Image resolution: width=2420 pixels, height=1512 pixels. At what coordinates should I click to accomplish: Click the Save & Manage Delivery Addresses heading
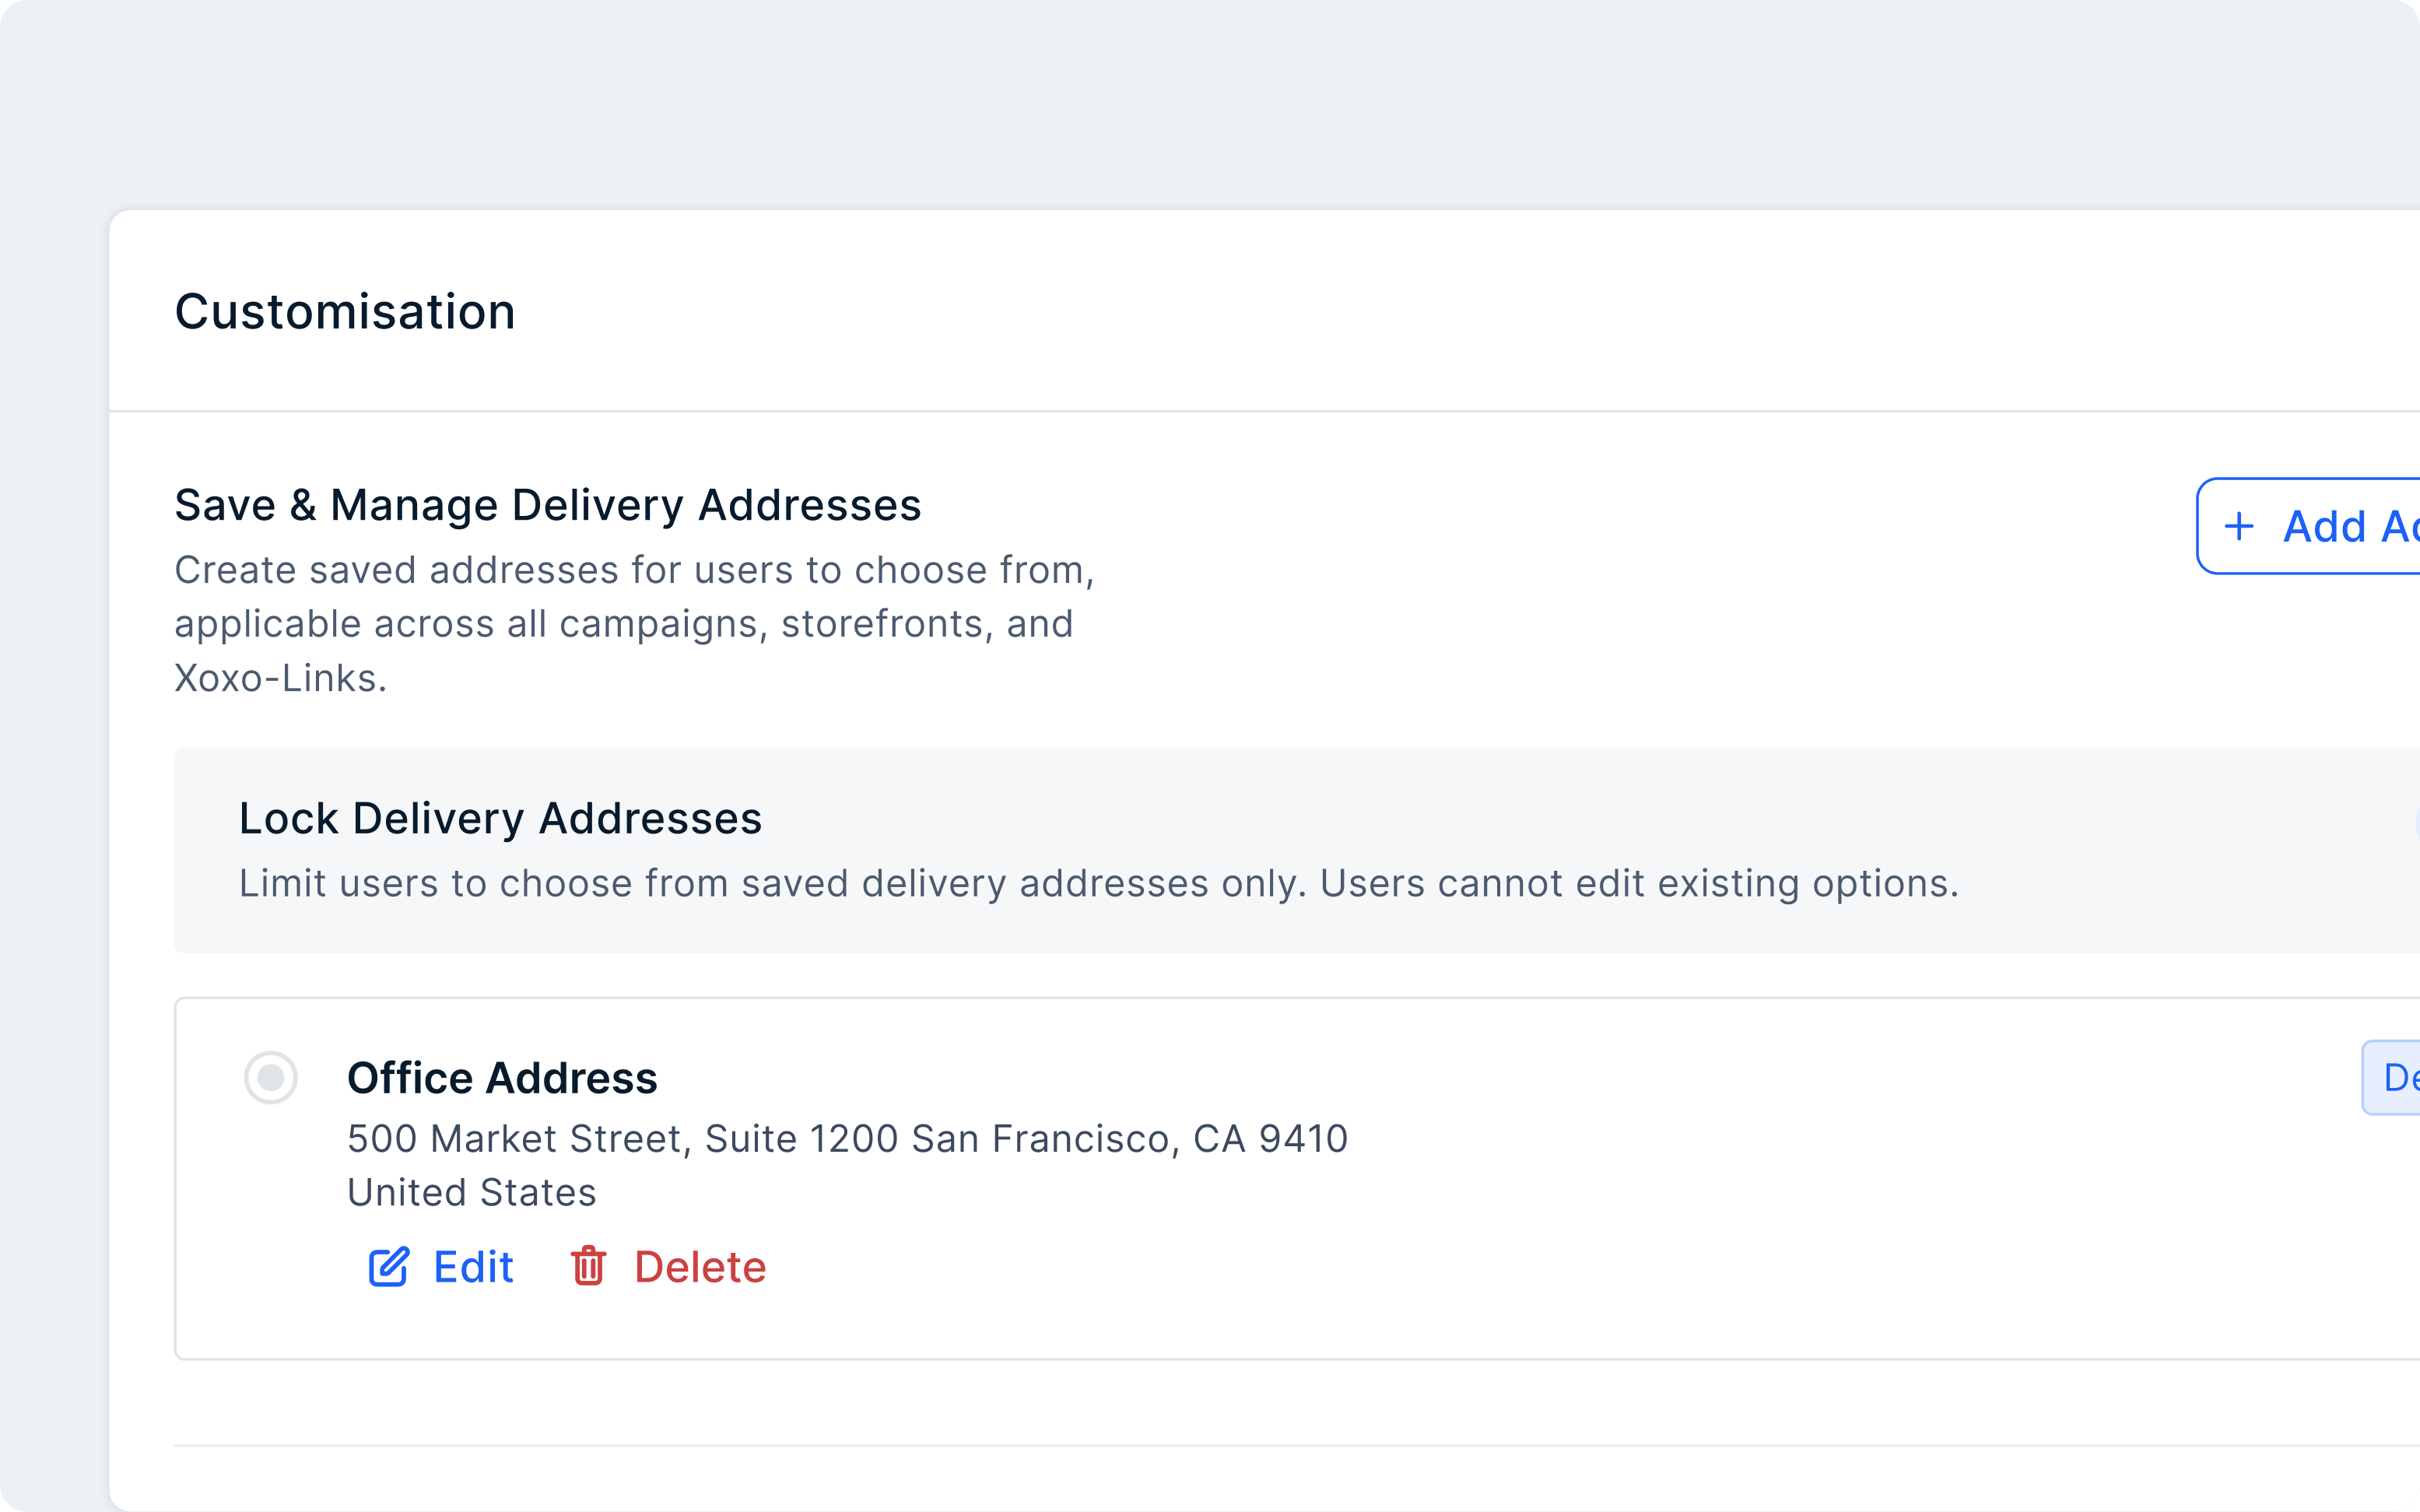click(548, 505)
